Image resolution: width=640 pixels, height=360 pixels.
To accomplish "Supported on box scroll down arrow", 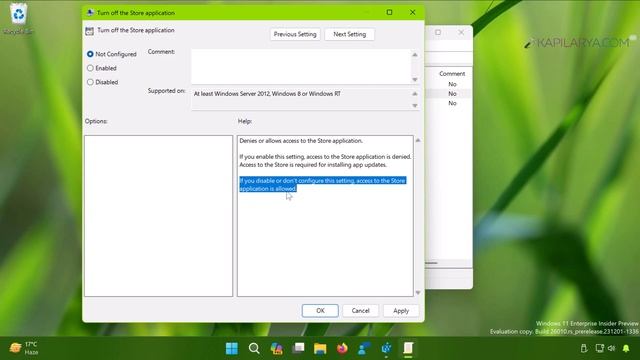I will click(x=415, y=106).
